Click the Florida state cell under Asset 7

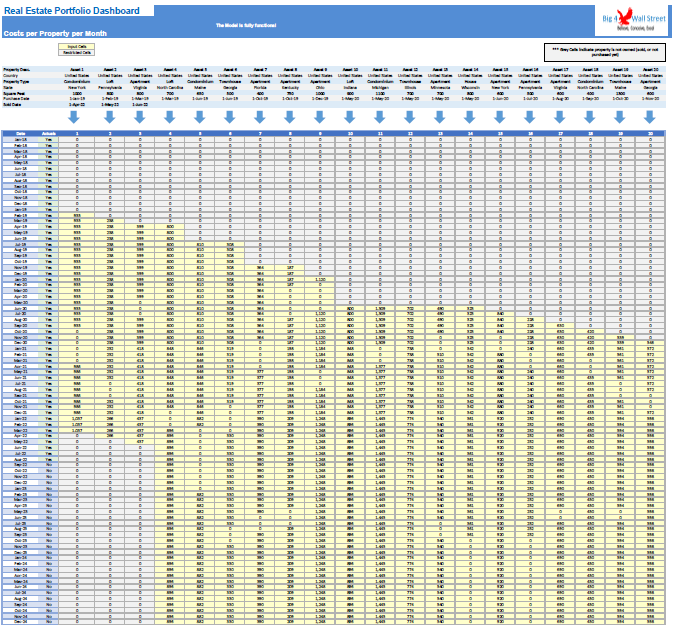pyautogui.click(x=260, y=87)
